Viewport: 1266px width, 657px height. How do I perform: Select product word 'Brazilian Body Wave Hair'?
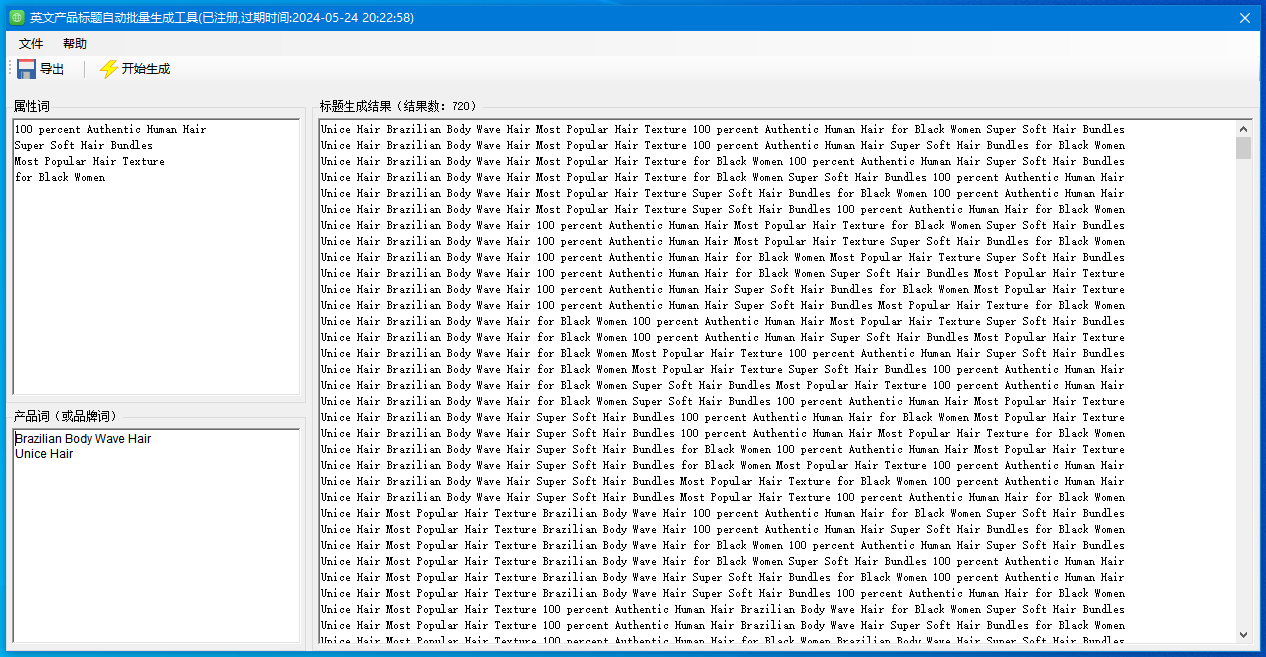click(83, 439)
